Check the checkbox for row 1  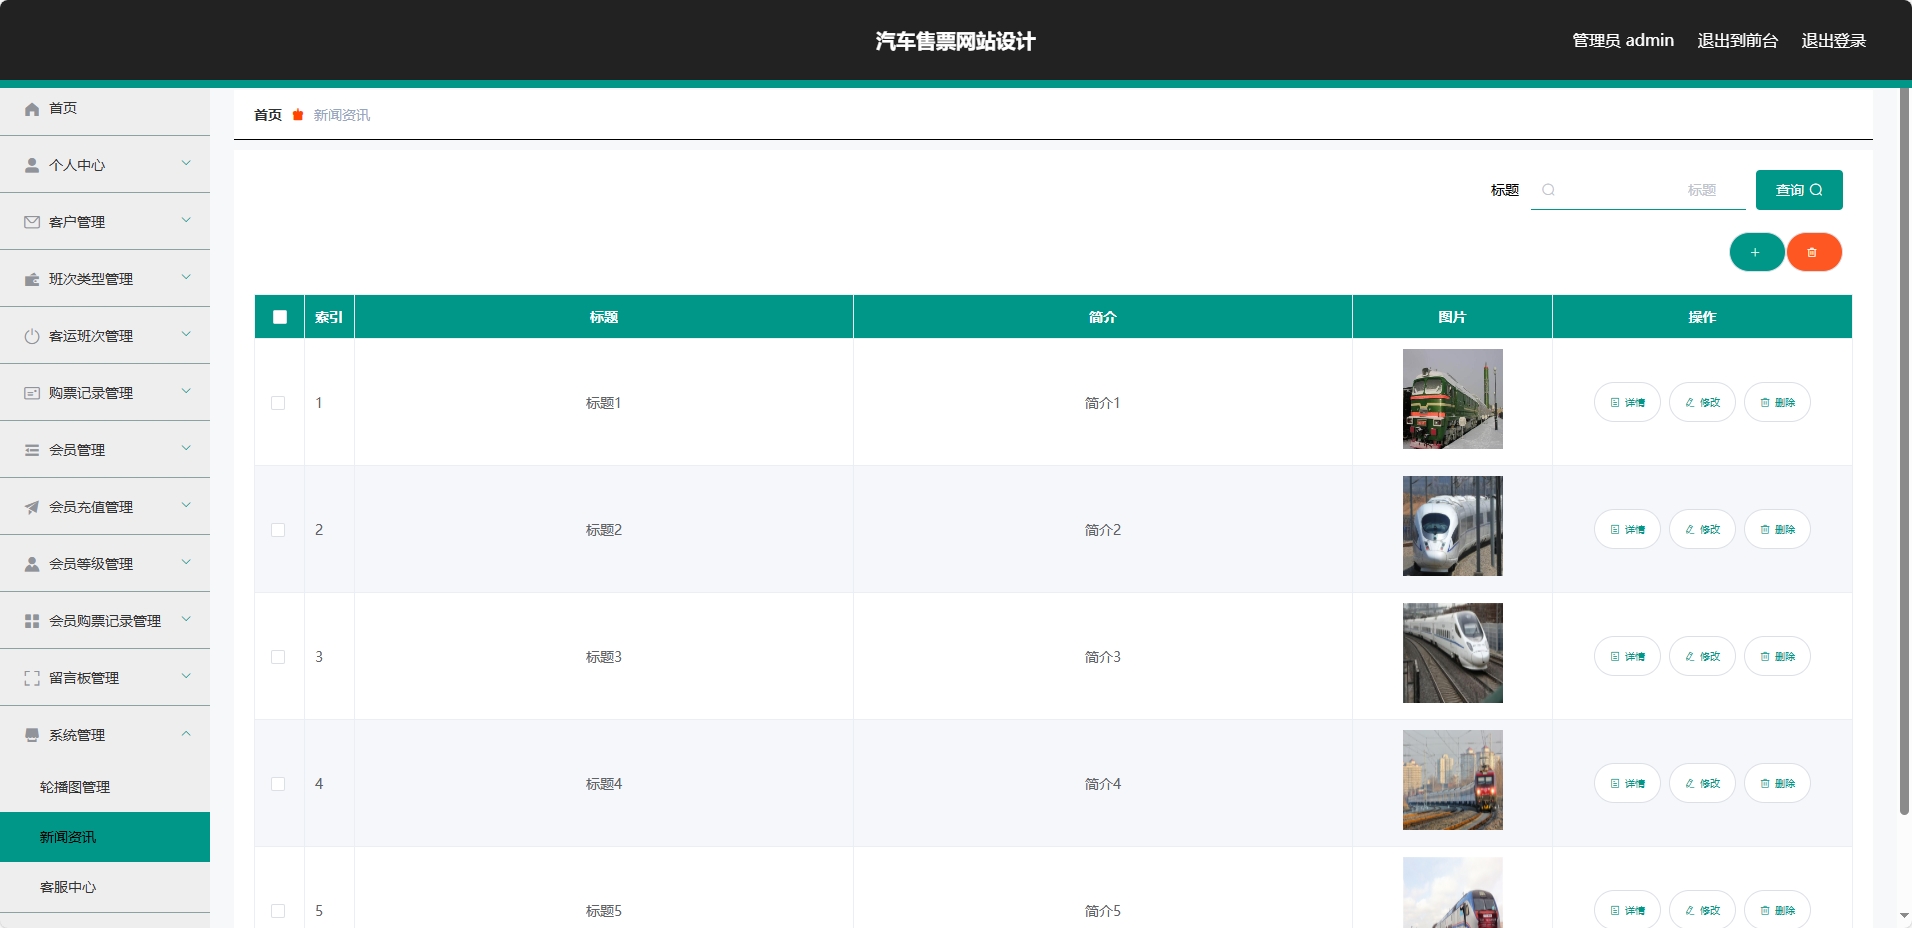coord(278,403)
